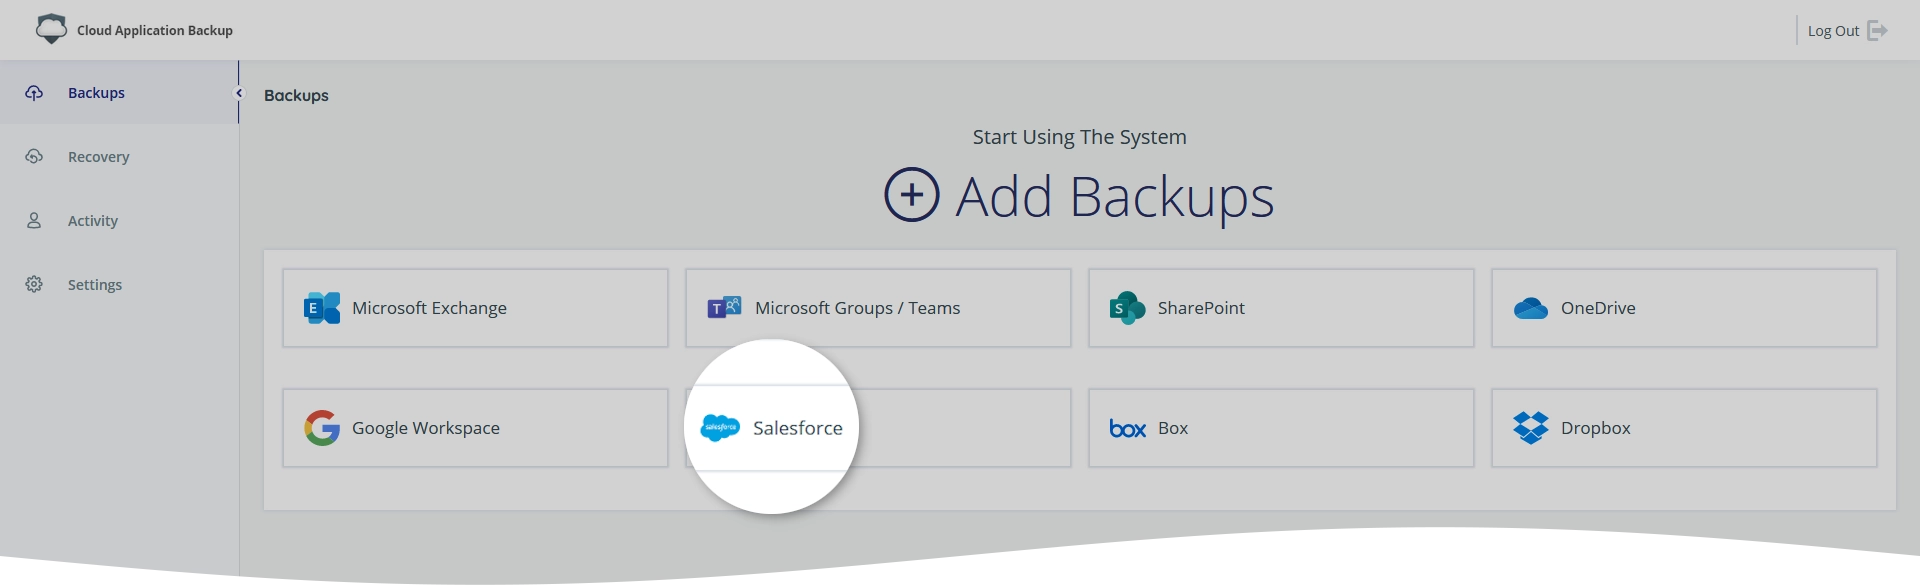The width and height of the screenshot is (1920, 585).
Task: Select the Salesforce backup card
Action: tap(878, 428)
